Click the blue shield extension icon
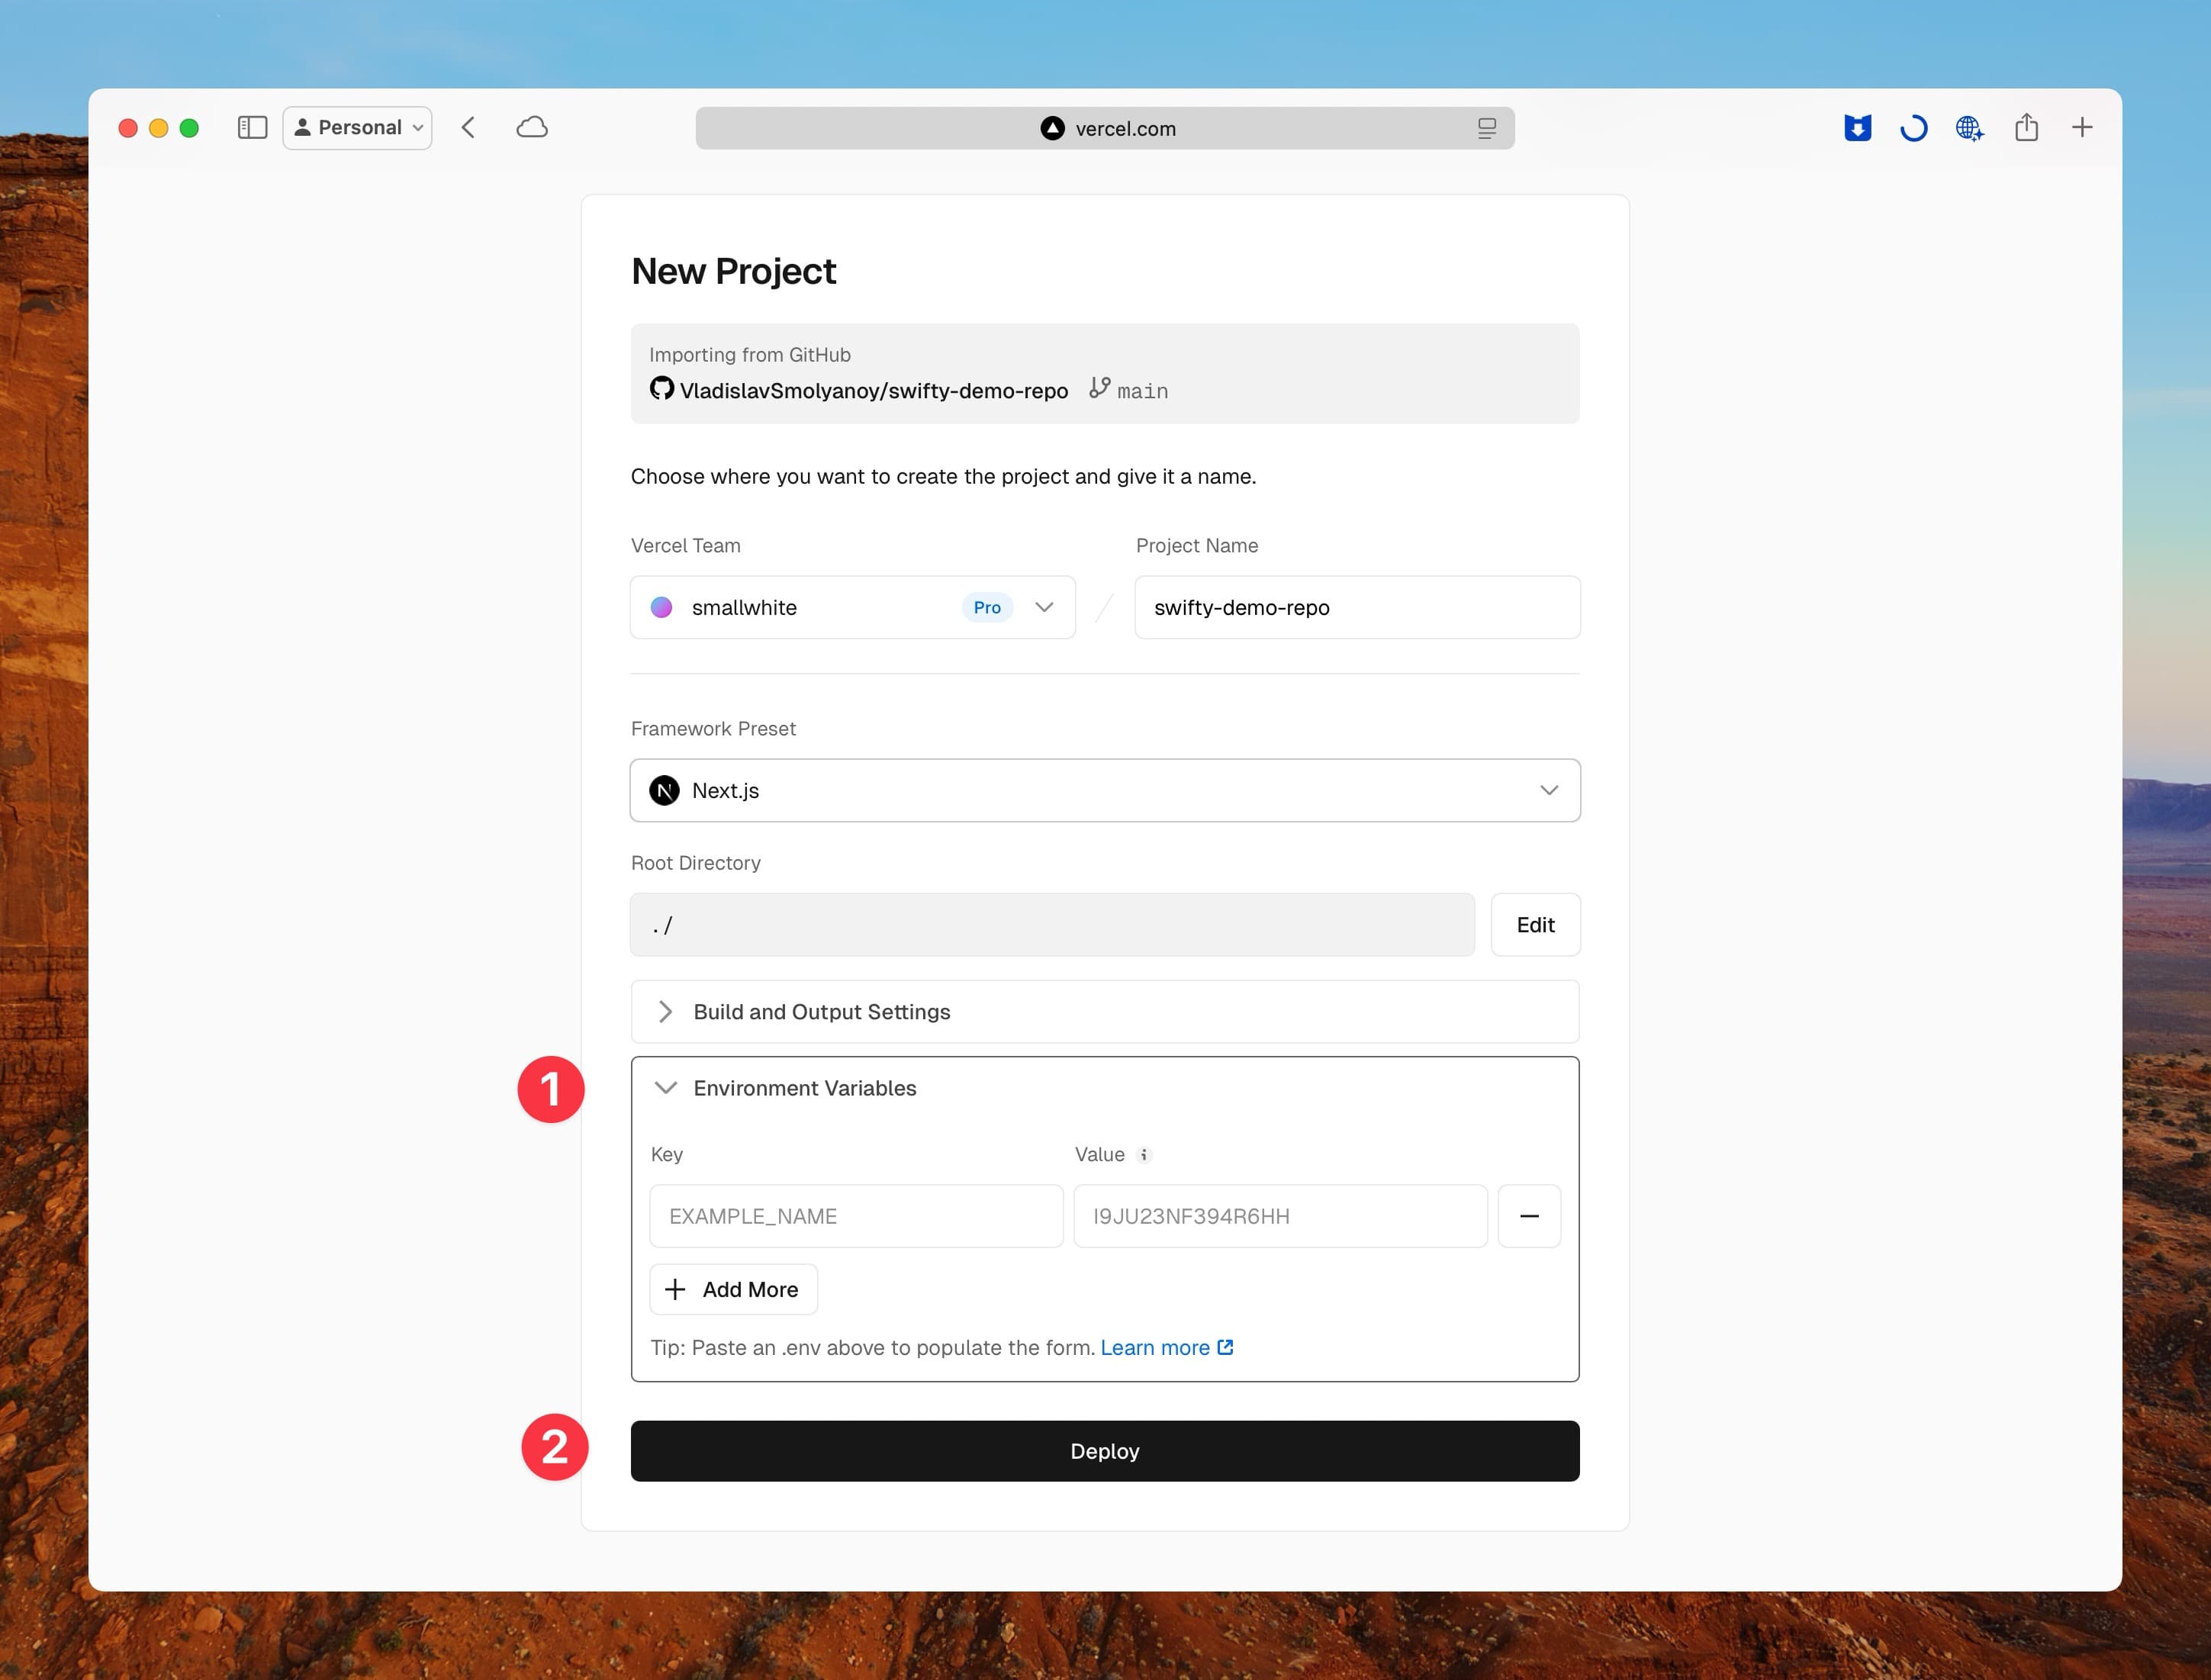The width and height of the screenshot is (2211, 1680). (1858, 128)
